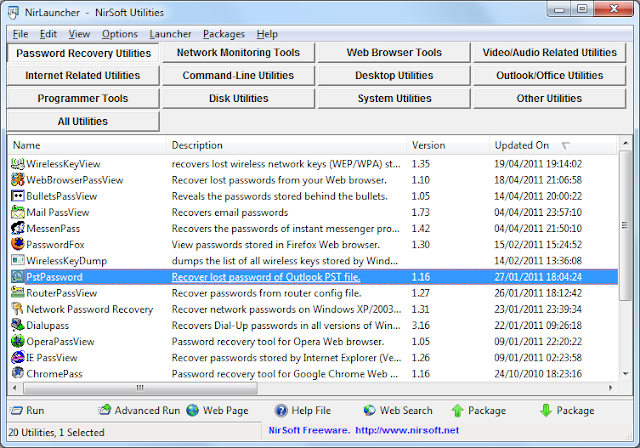640x448 pixels.
Task: Click the OperaPassView icon
Action: (18, 341)
